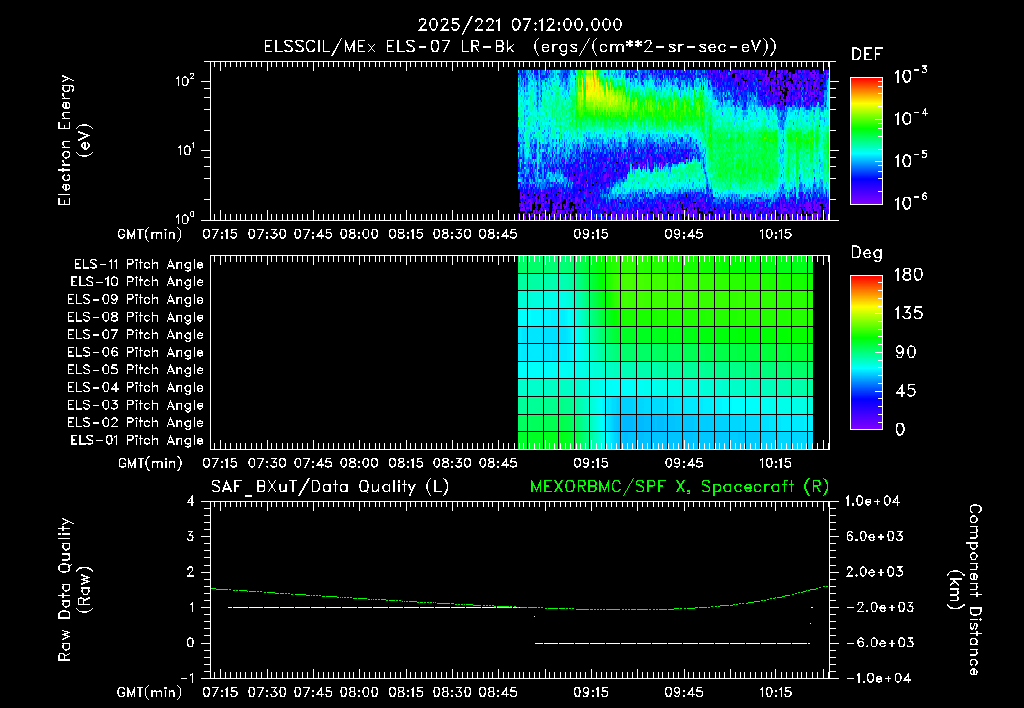Click the Electron Energy (eV) axis label
1024x708 pixels.
[74, 140]
